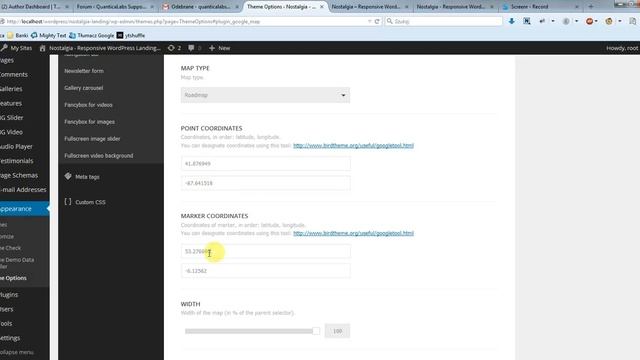Click the blue square extension icon beside downloads
This screenshot has height=360, width=640.
coord(527,21)
